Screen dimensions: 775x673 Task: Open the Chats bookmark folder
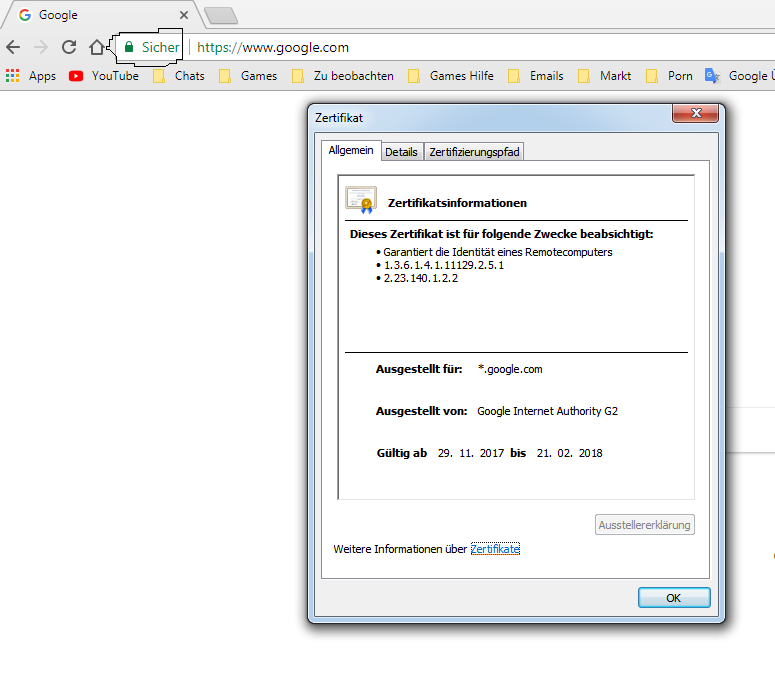(x=179, y=76)
